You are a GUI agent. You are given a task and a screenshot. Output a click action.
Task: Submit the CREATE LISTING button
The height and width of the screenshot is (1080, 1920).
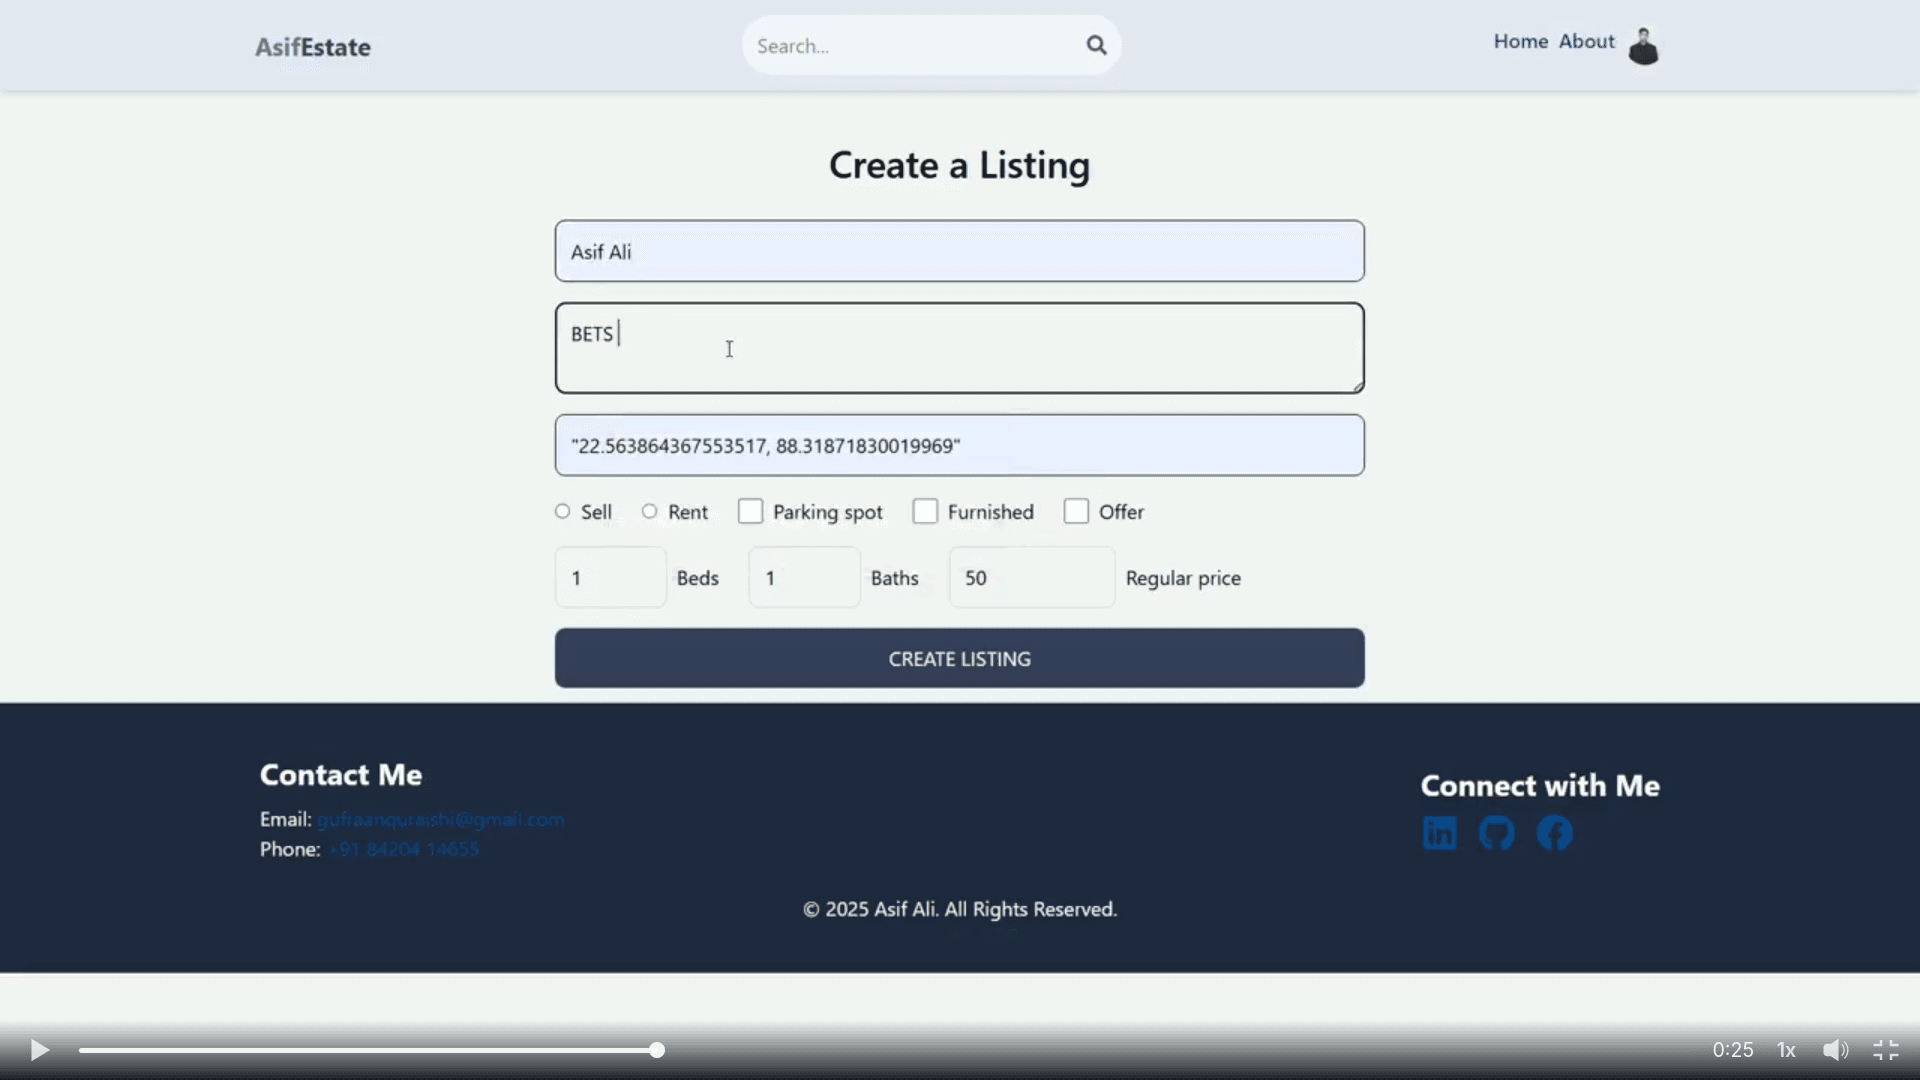pyautogui.click(x=960, y=658)
